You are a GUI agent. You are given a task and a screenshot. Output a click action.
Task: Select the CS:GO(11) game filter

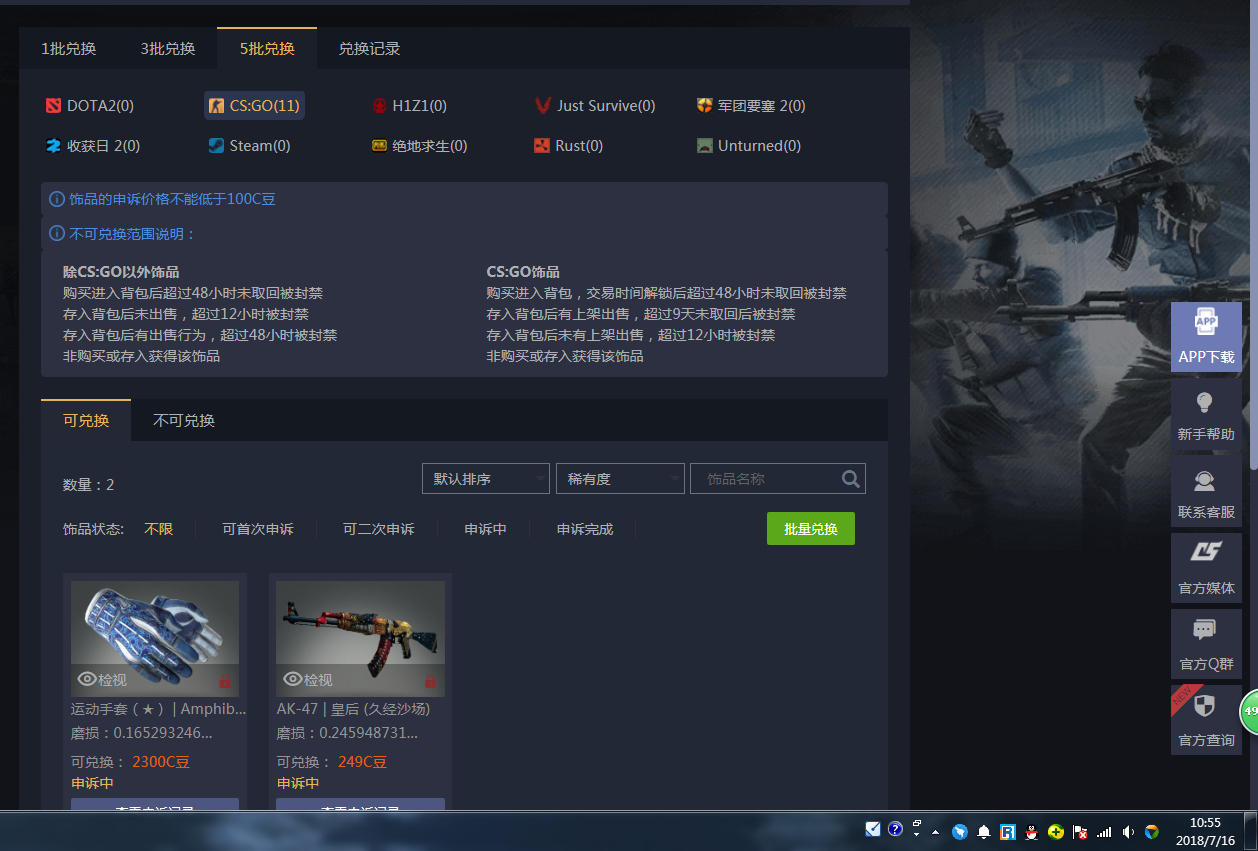[254, 105]
